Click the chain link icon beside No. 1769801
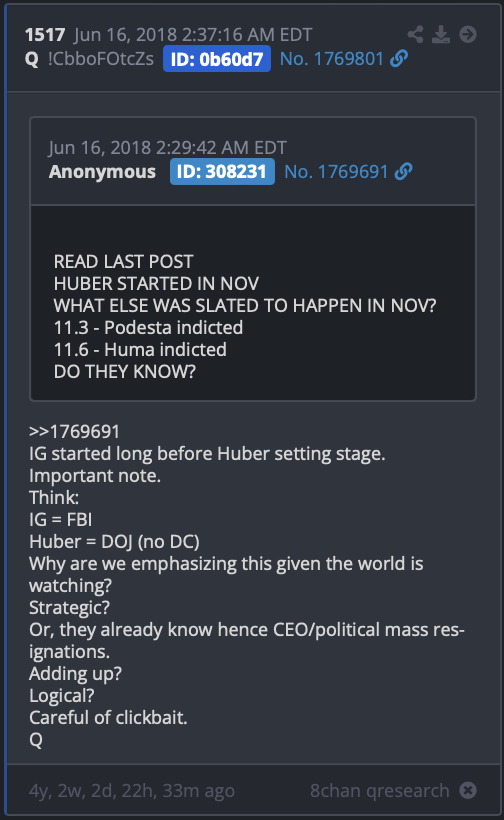Screen dimensions: 504x820 pos(399,59)
